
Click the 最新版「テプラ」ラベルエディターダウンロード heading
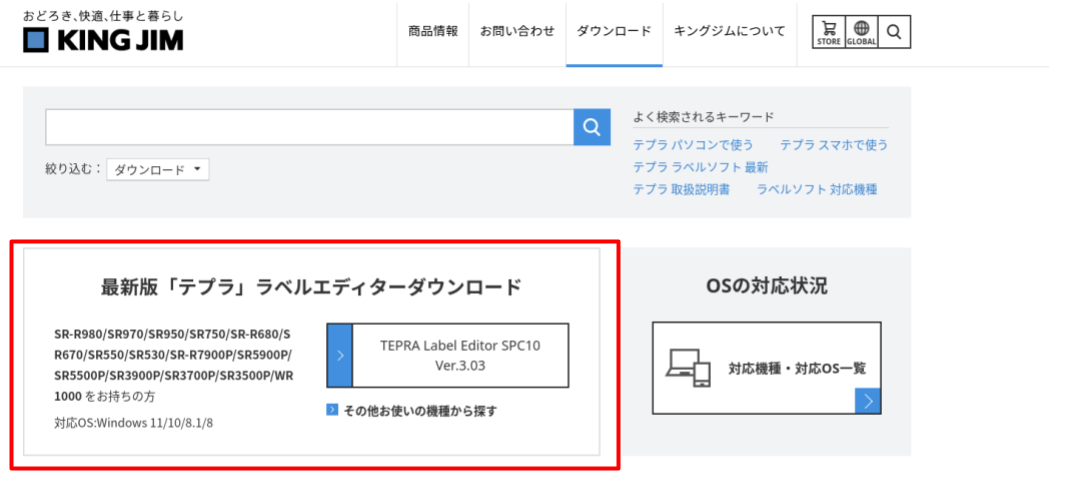[x=311, y=287]
